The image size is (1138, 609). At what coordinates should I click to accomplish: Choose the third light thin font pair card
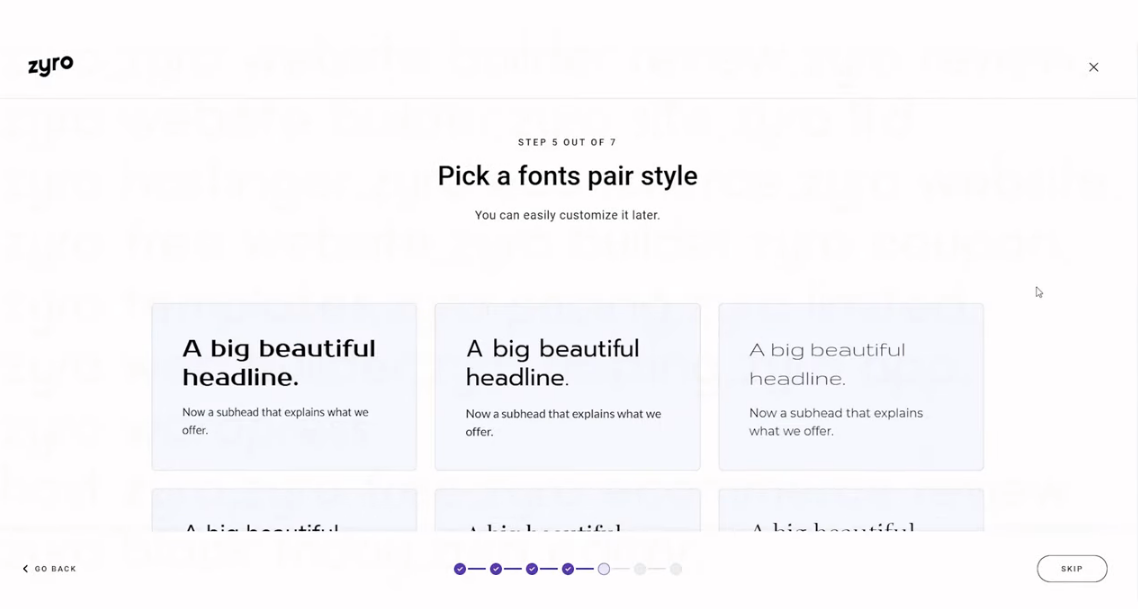pyautogui.click(x=851, y=387)
